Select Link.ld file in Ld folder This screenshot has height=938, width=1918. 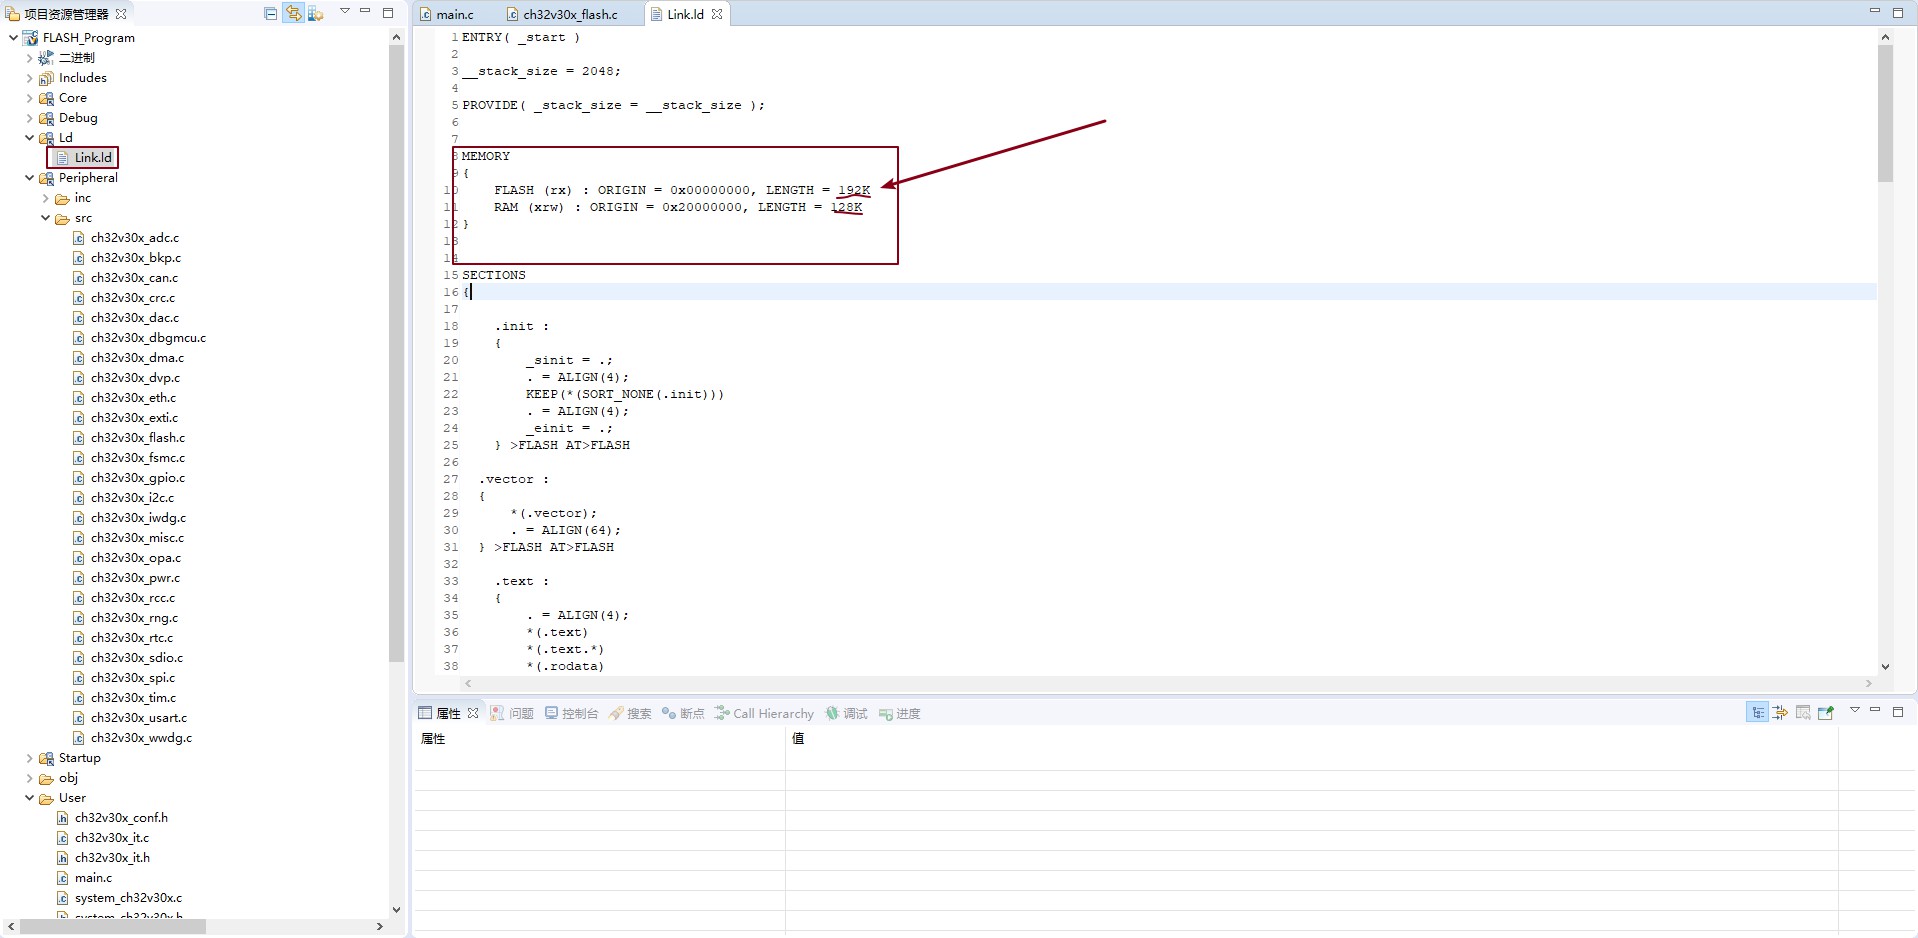coord(93,158)
